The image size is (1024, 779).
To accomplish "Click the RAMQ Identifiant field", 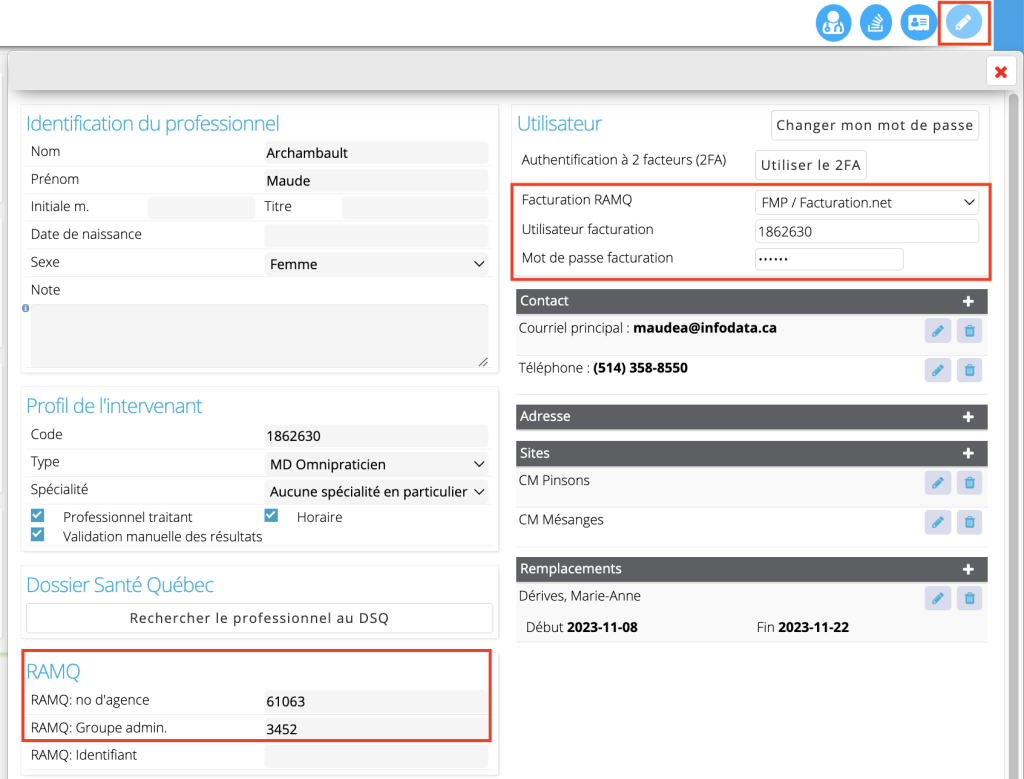I will (x=376, y=756).
